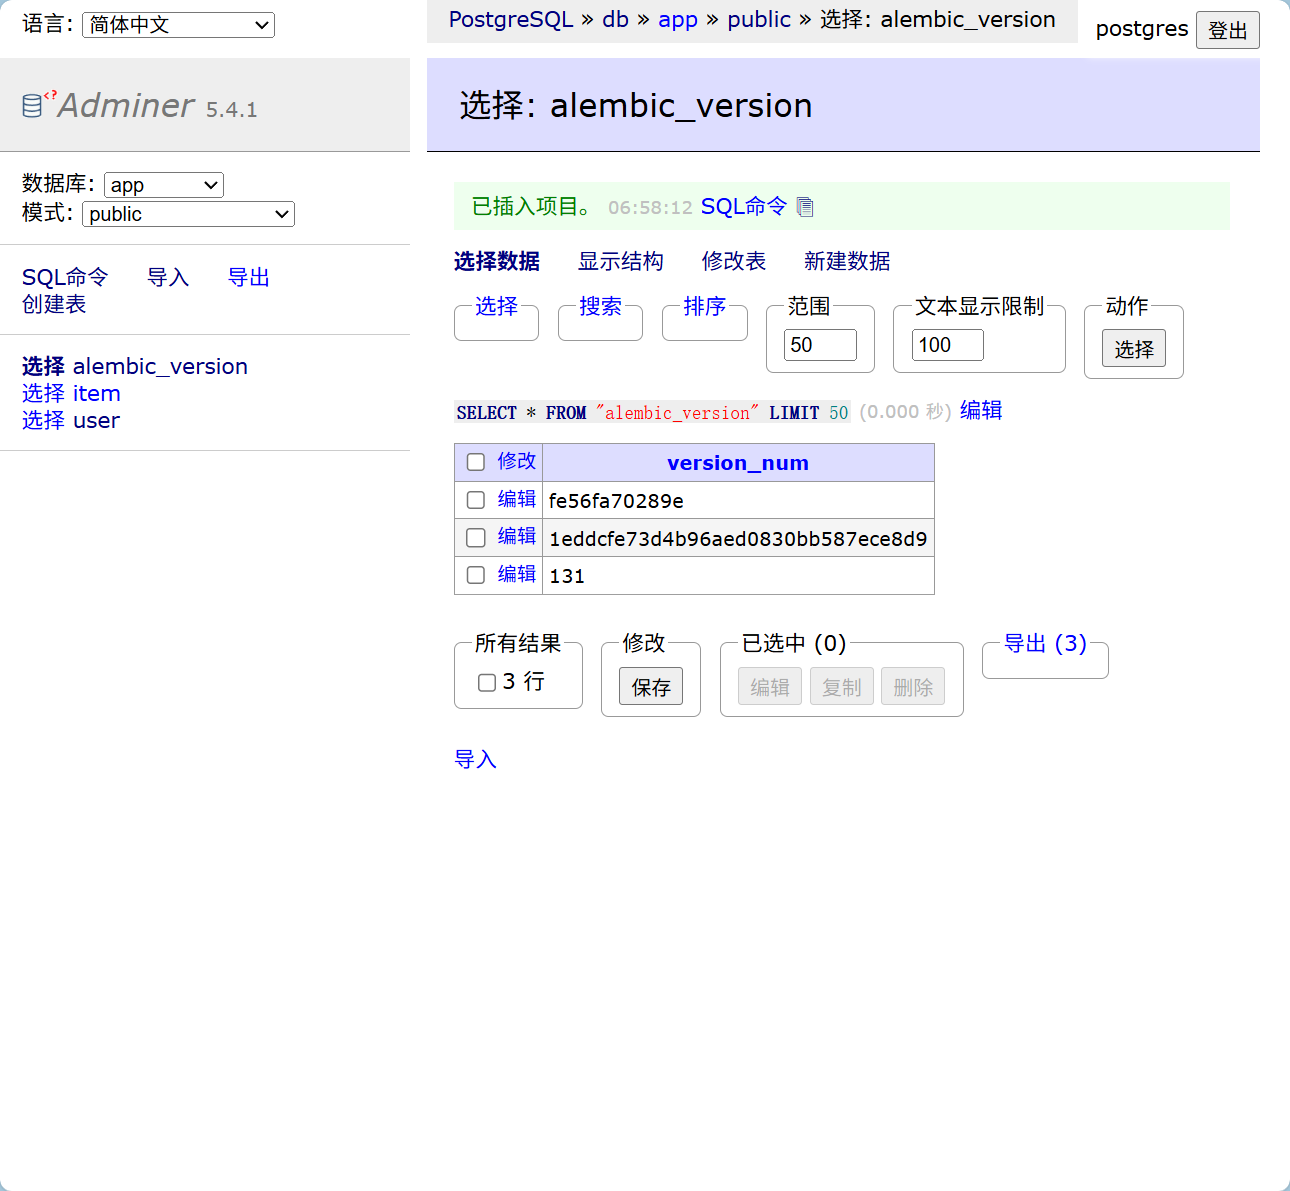Open the 数据库 dropdown showing app
The width and height of the screenshot is (1290, 1191).
[163, 184]
